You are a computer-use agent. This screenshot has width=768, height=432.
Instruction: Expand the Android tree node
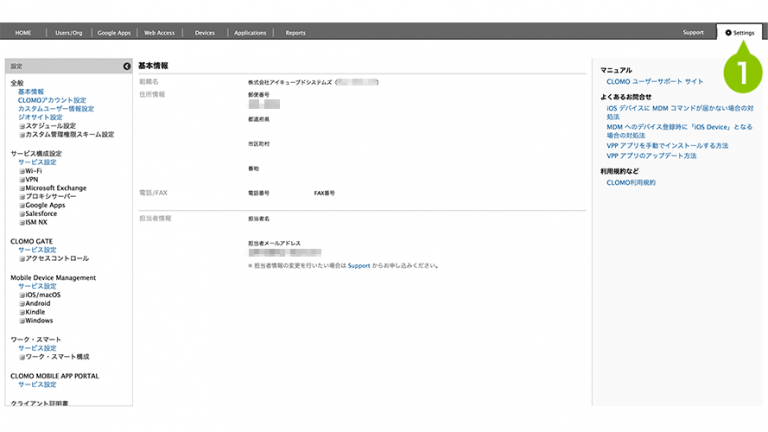point(21,303)
